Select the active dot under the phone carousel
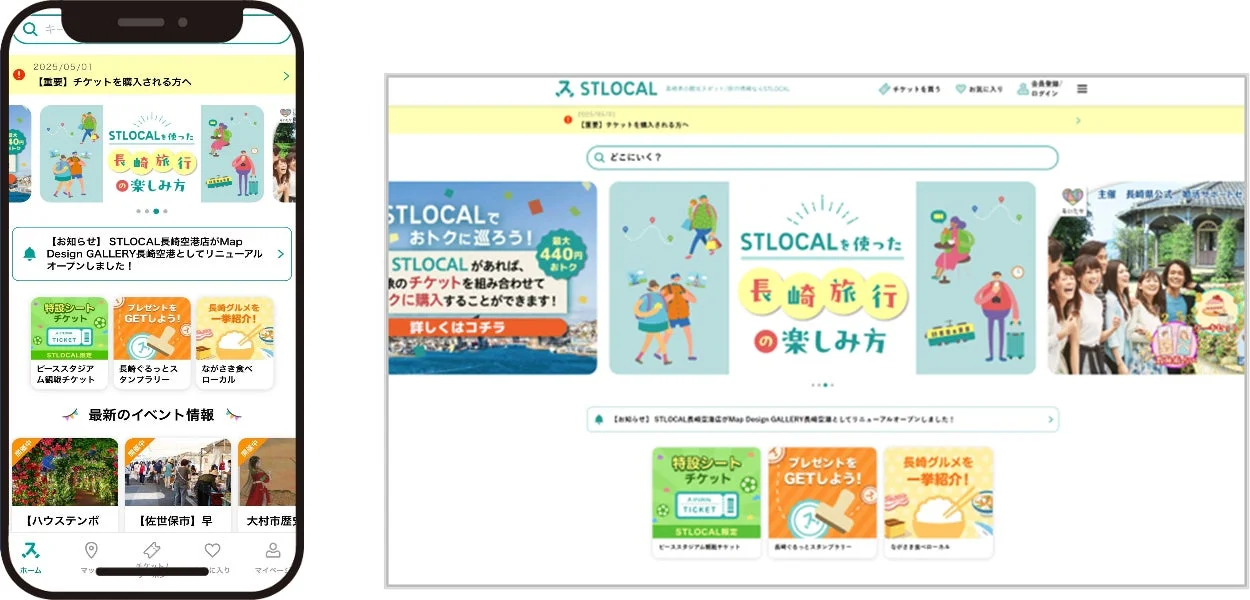The image size is (1250, 600). coord(157,211)
